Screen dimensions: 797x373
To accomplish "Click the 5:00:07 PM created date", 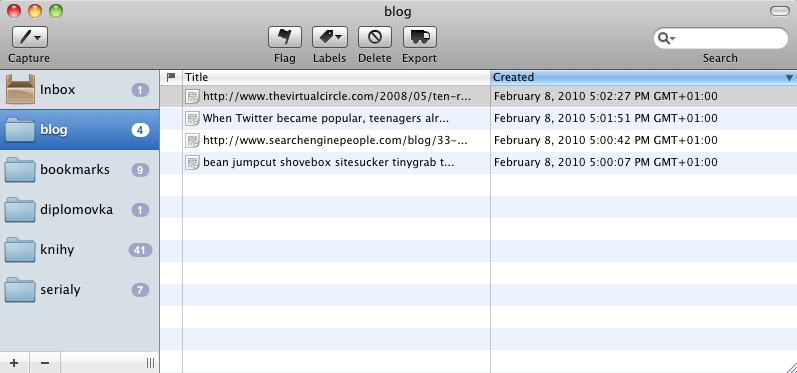I will (x=605, y=162).
